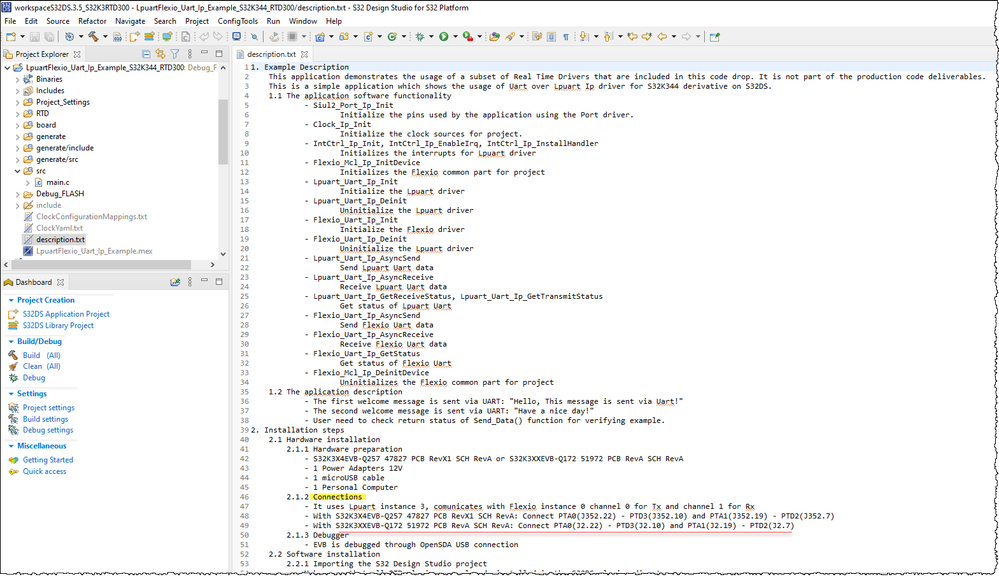Toggle Link with Editor in Project Explorer

coord(161,54)
